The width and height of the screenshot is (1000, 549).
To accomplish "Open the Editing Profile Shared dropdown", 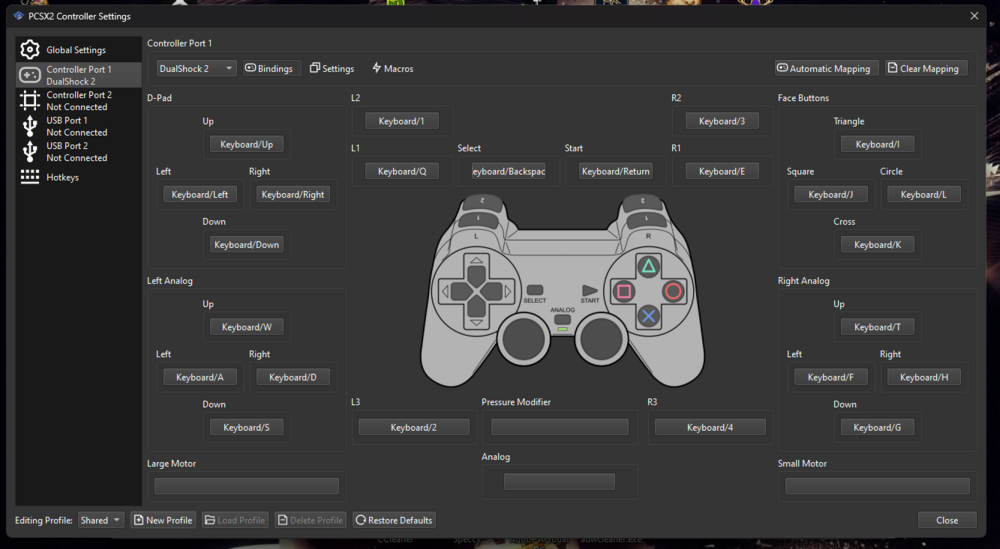I will point(100,520).
